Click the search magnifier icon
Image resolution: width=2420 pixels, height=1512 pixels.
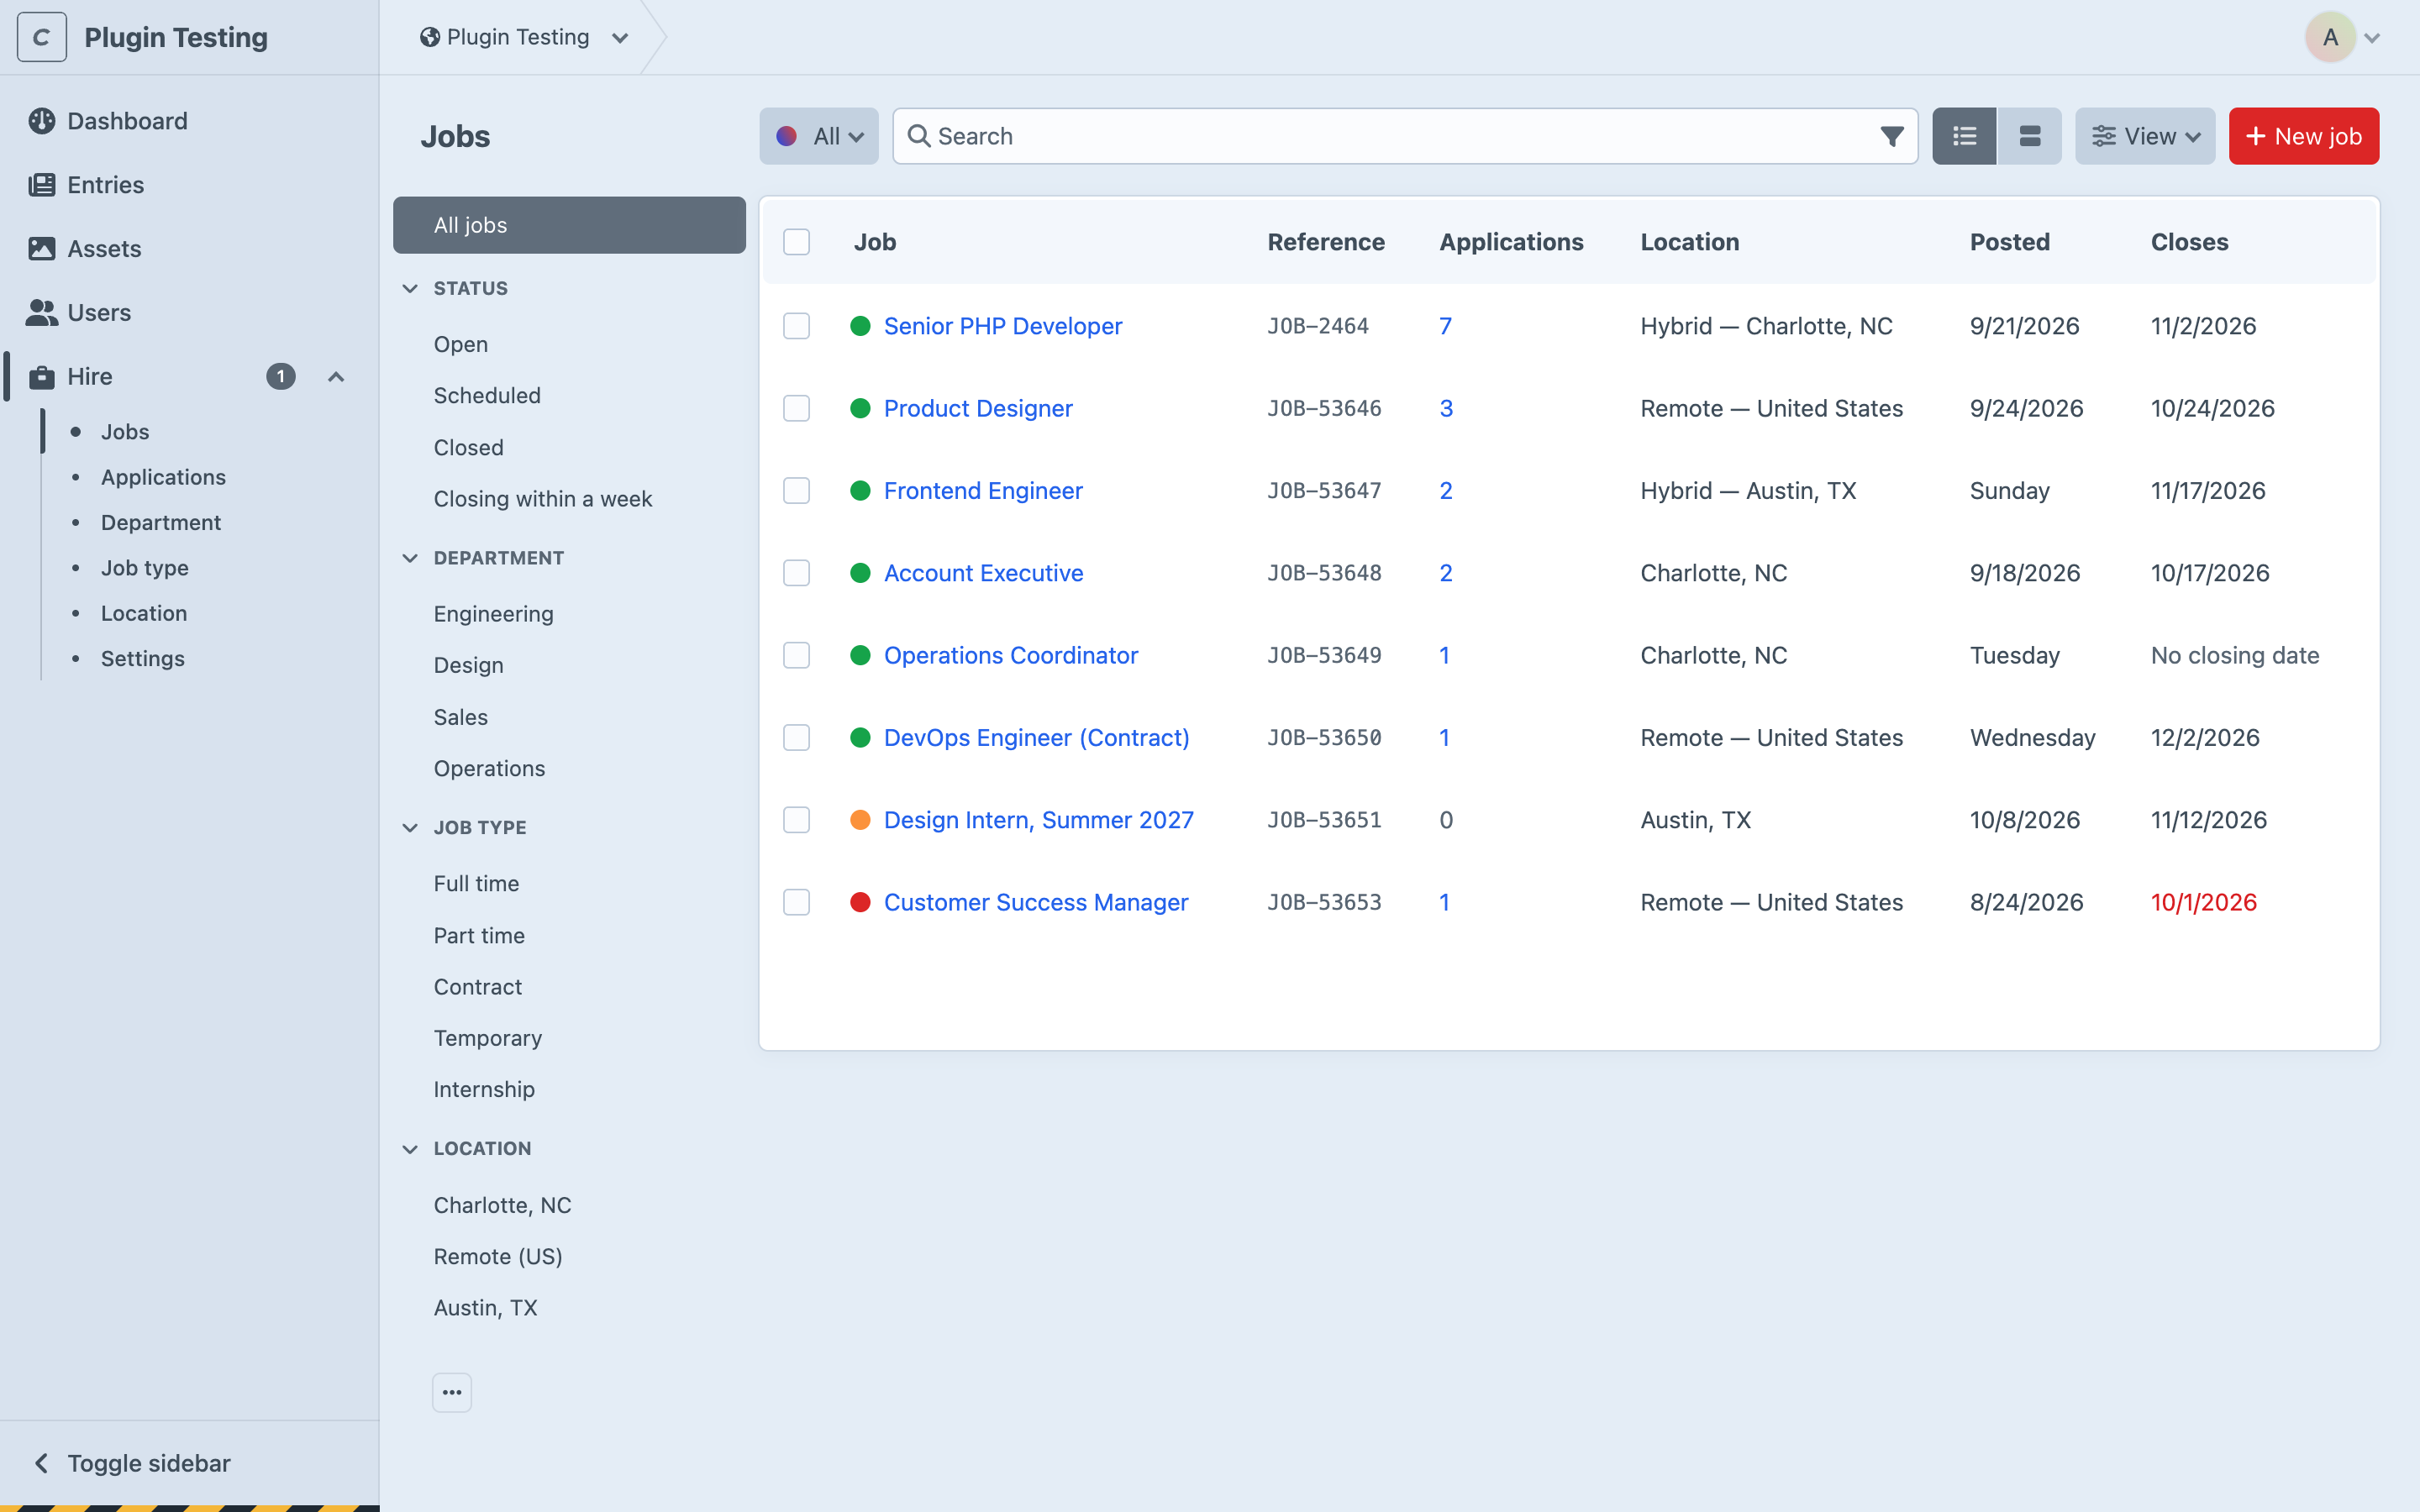point(919,136)
